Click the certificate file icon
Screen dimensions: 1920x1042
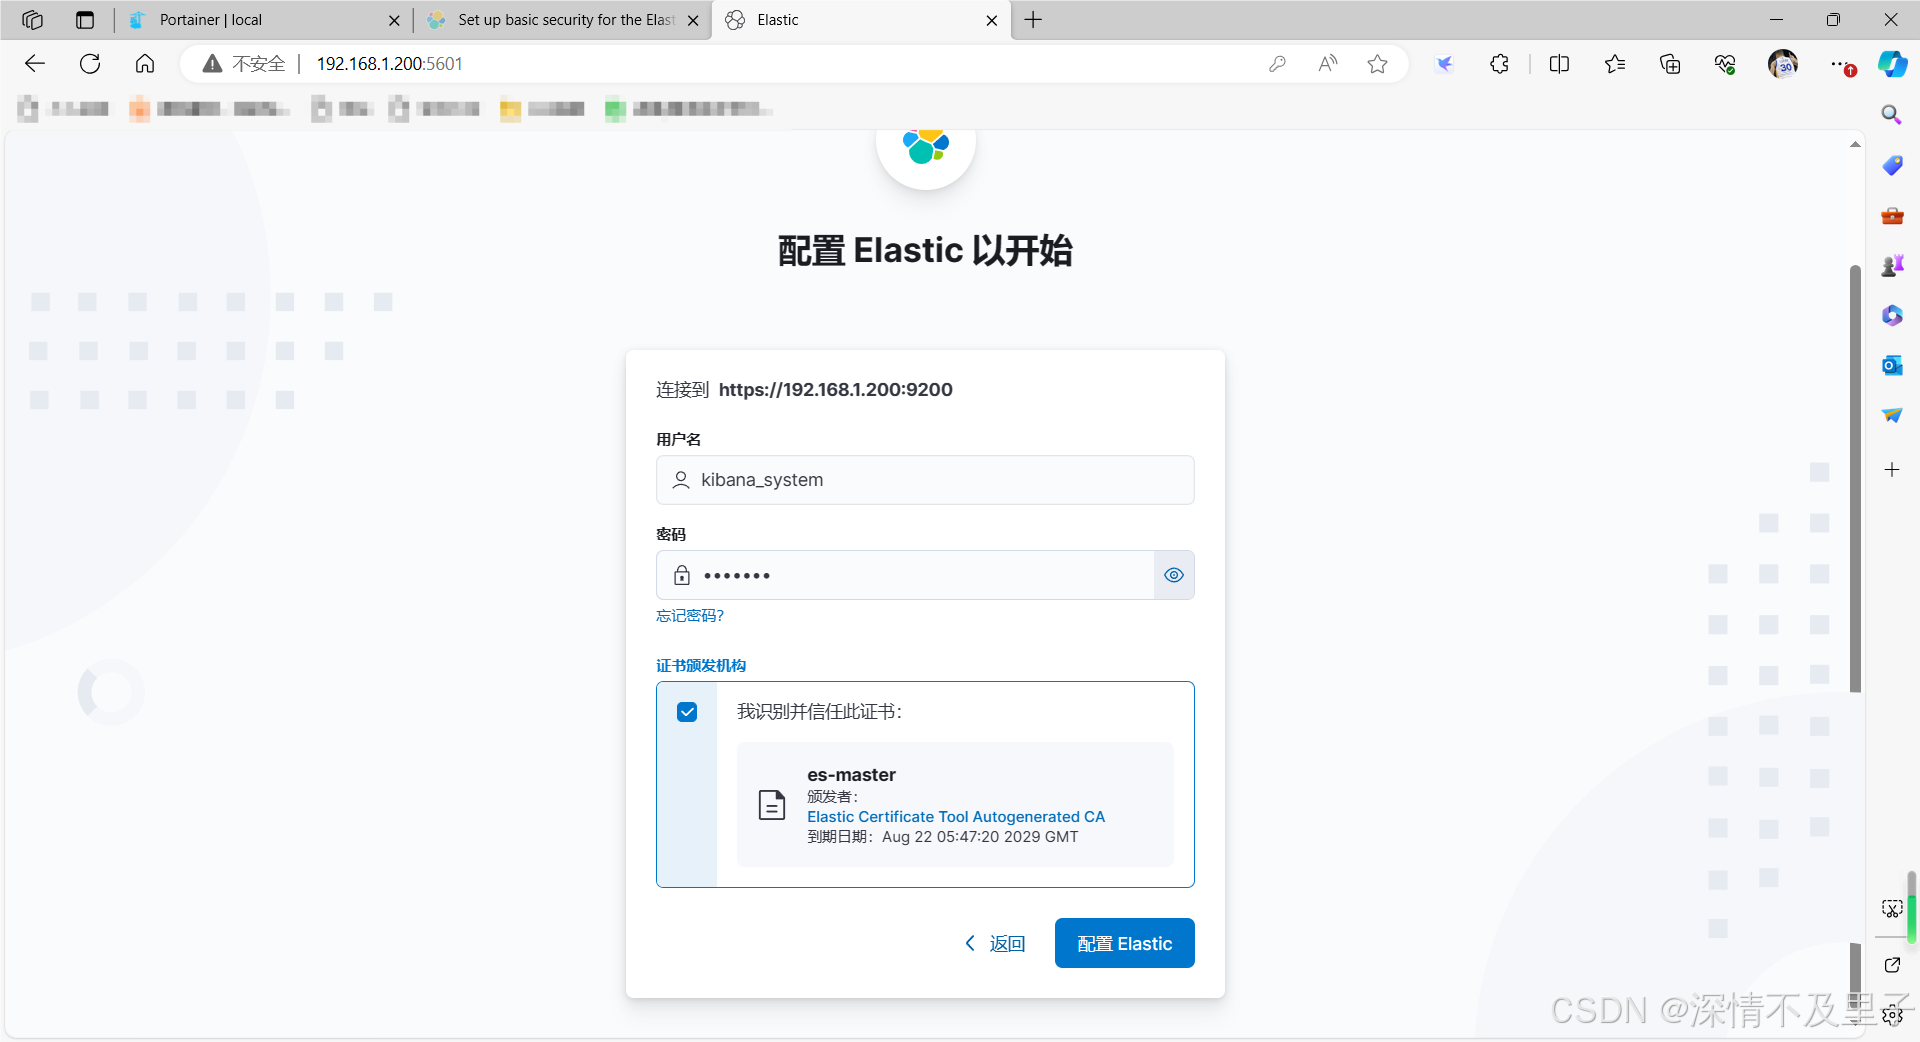(772, 805)
